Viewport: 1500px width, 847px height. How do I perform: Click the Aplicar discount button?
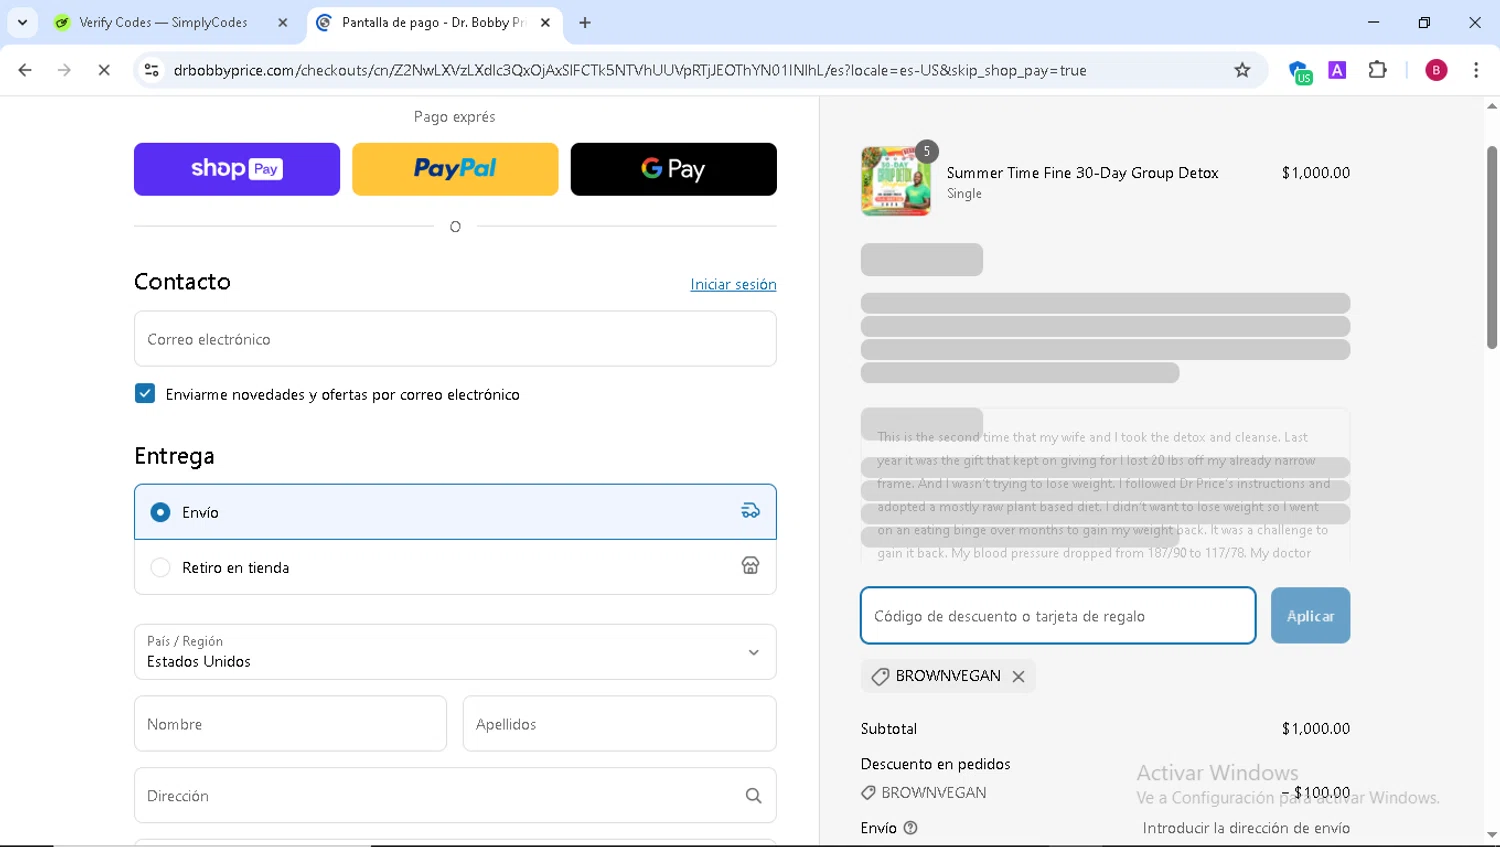click(1310, 616)
